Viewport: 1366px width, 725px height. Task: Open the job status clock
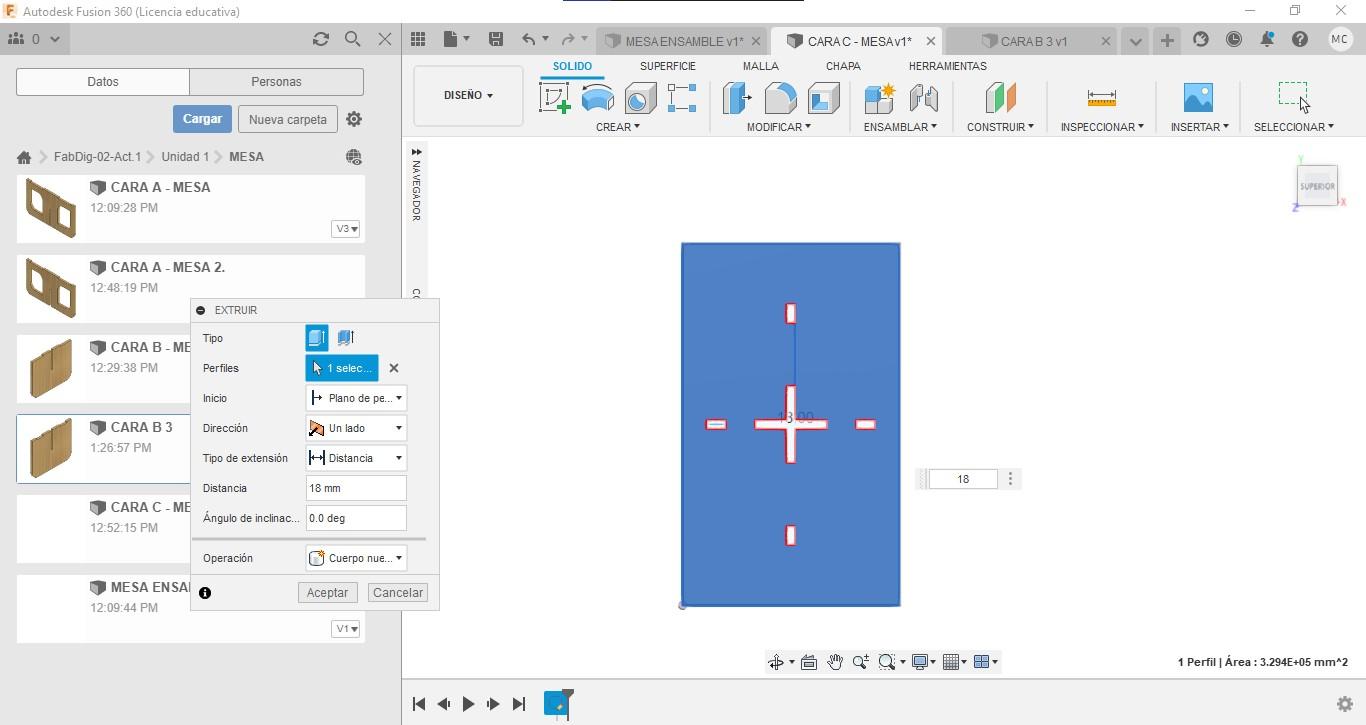(1234, 39)
